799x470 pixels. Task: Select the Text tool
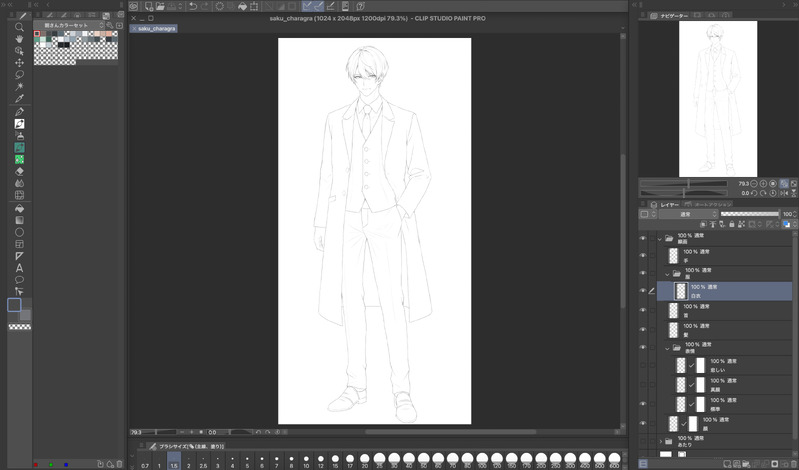click(19, 268)
